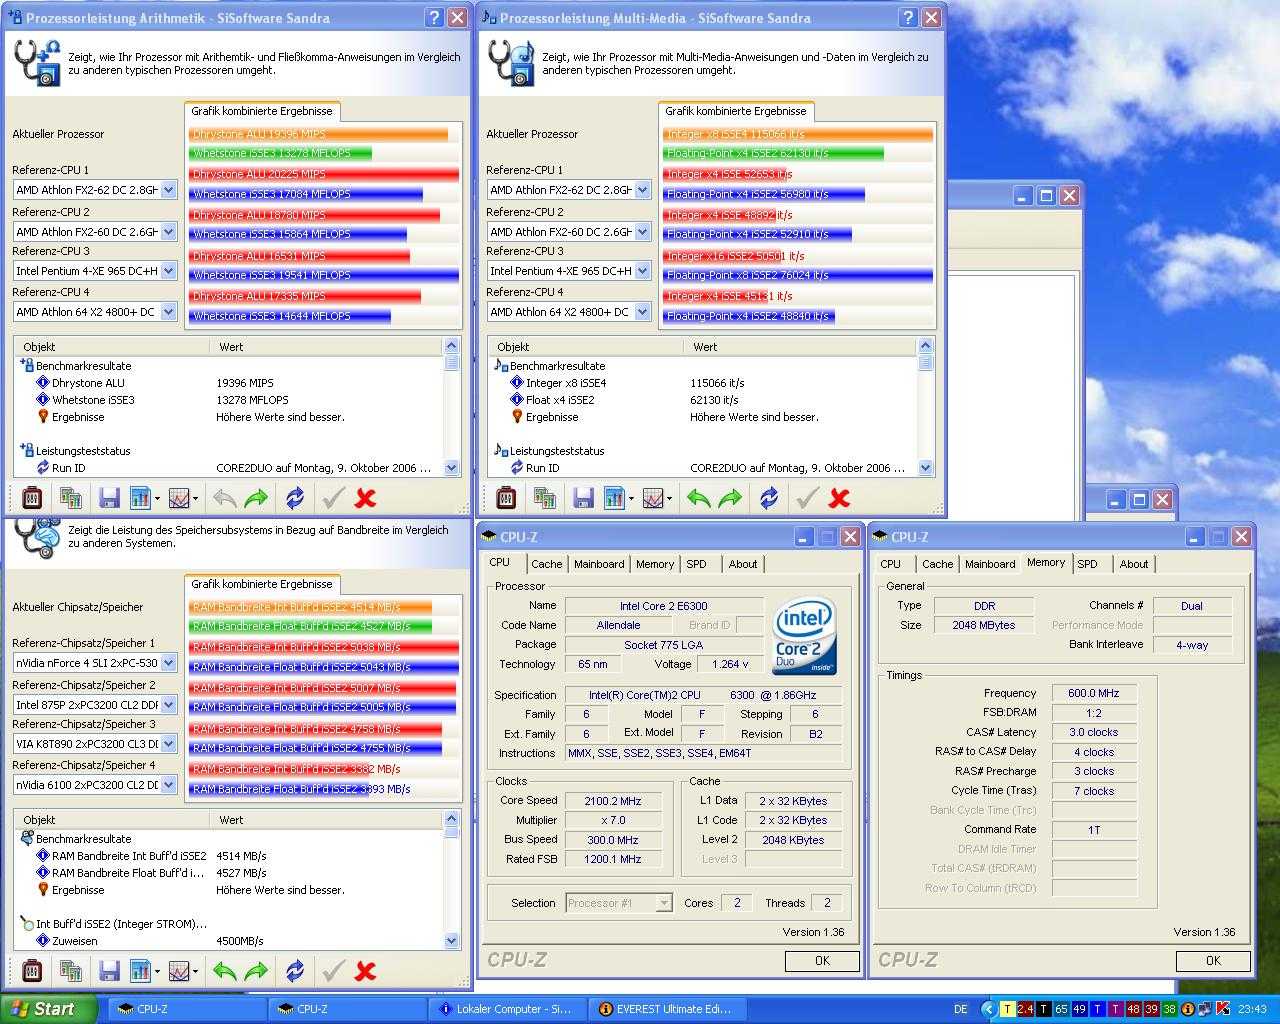The height and width of the screenshot is (1024, 1280).
Task: Open Referenz-CPU 2 dropdown in Multi-Media window
Action: (642, 232)
